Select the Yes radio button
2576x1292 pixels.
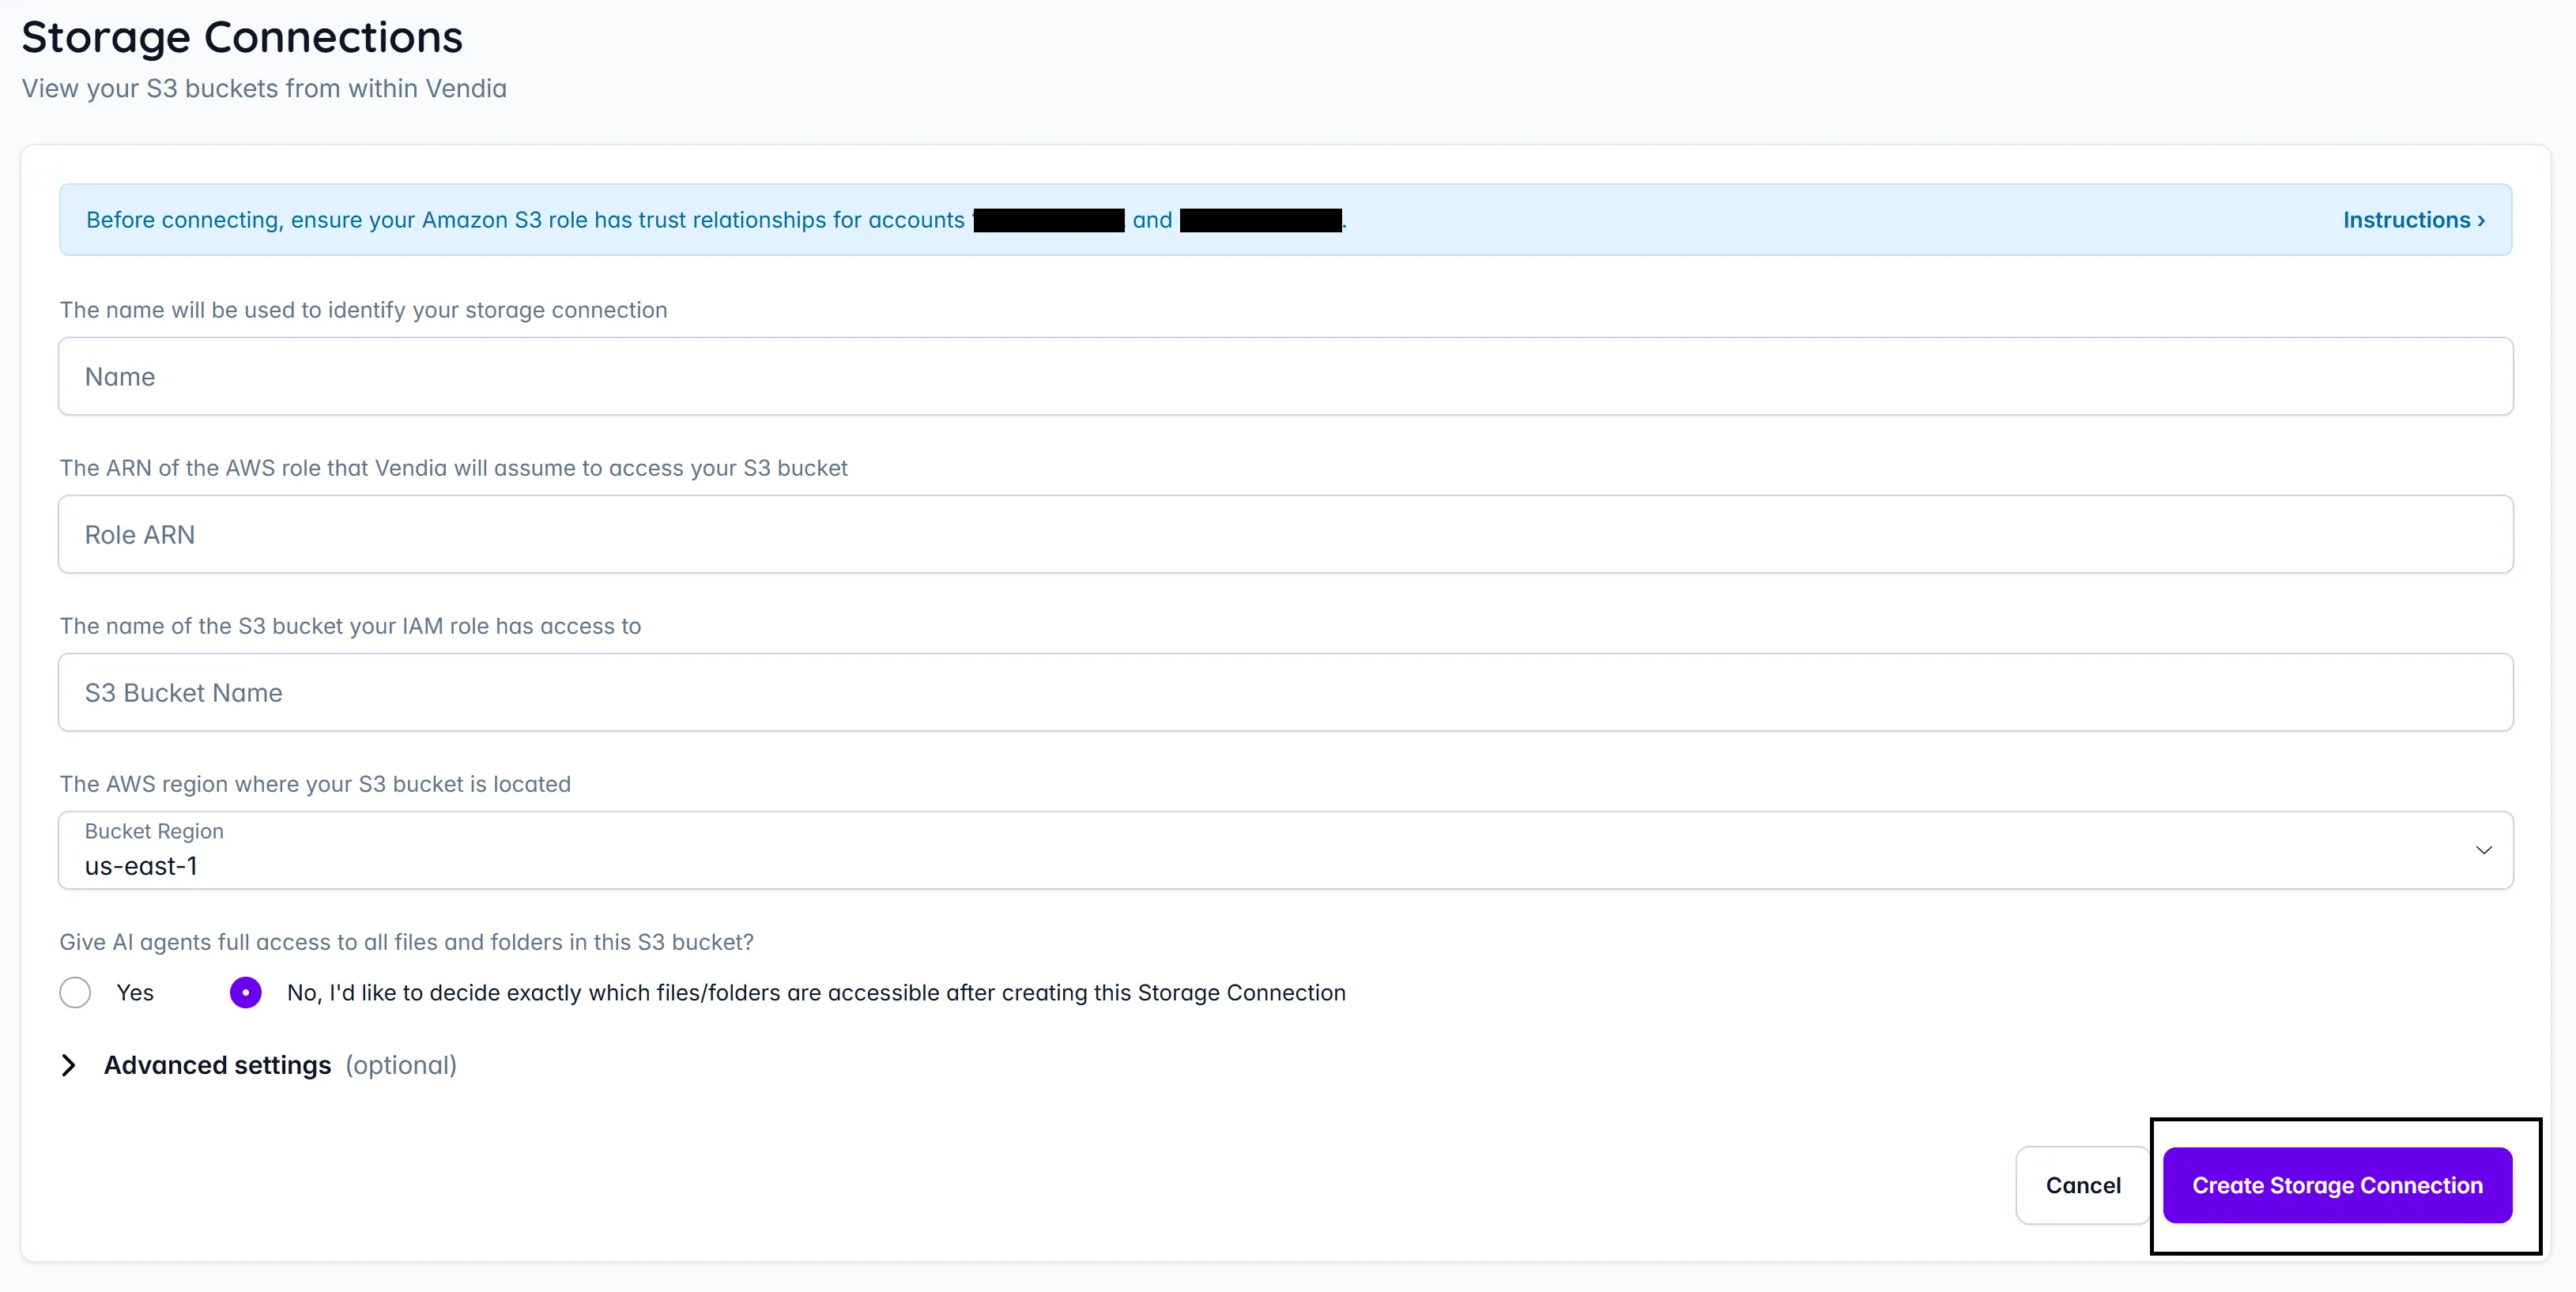tap(75, 993)
